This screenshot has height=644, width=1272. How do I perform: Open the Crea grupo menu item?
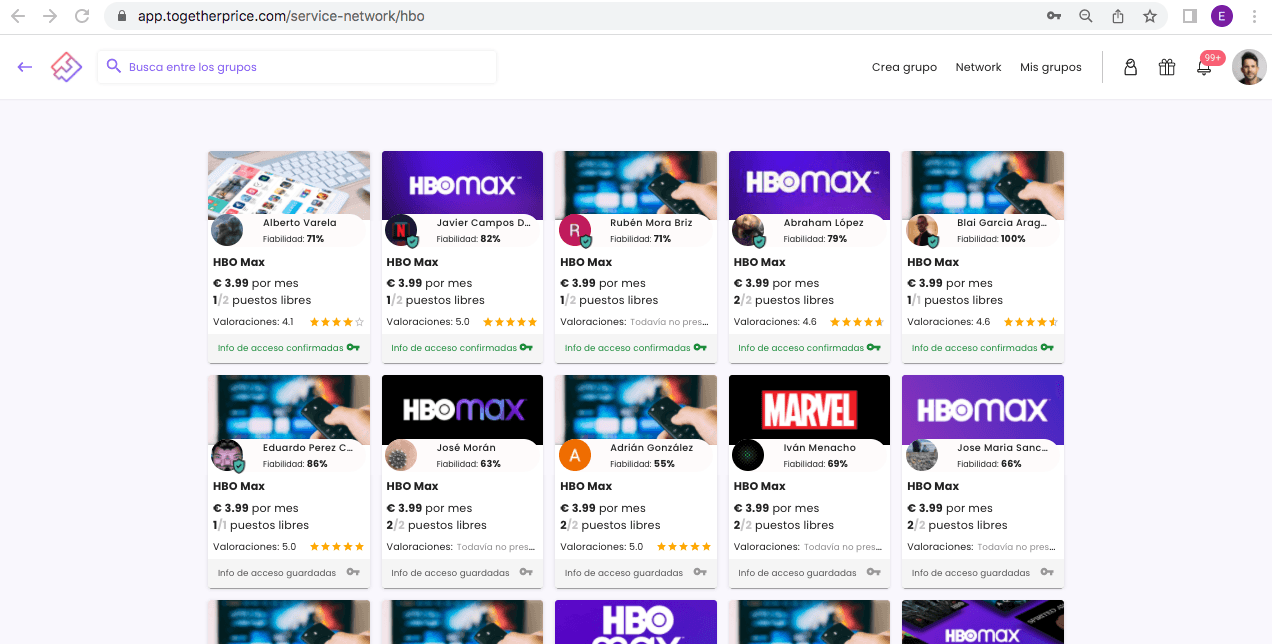pos(904,67)
